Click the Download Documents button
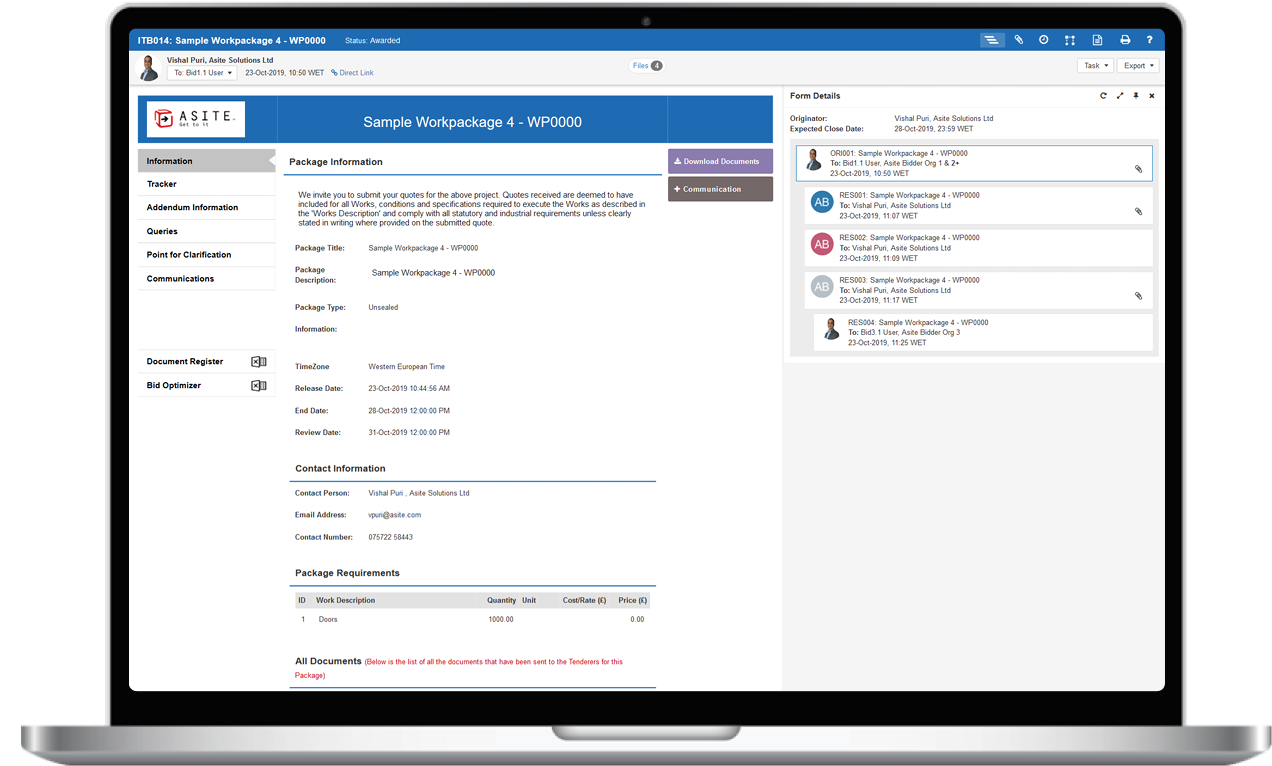Screen dimensions: 1272x766 point(720,161)
